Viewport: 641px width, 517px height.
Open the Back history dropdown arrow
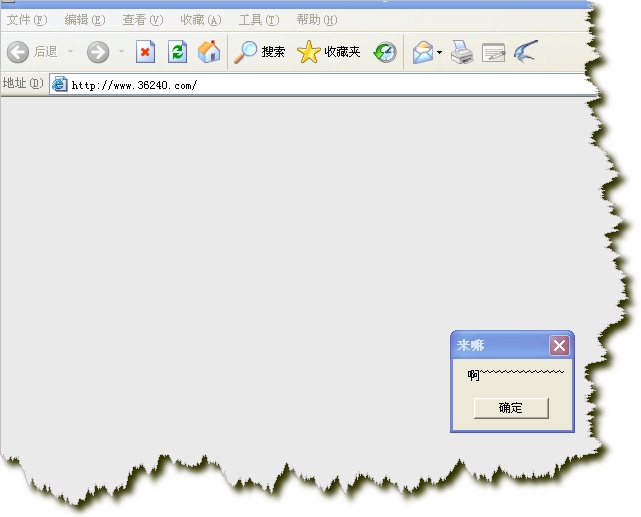point(70,51)
